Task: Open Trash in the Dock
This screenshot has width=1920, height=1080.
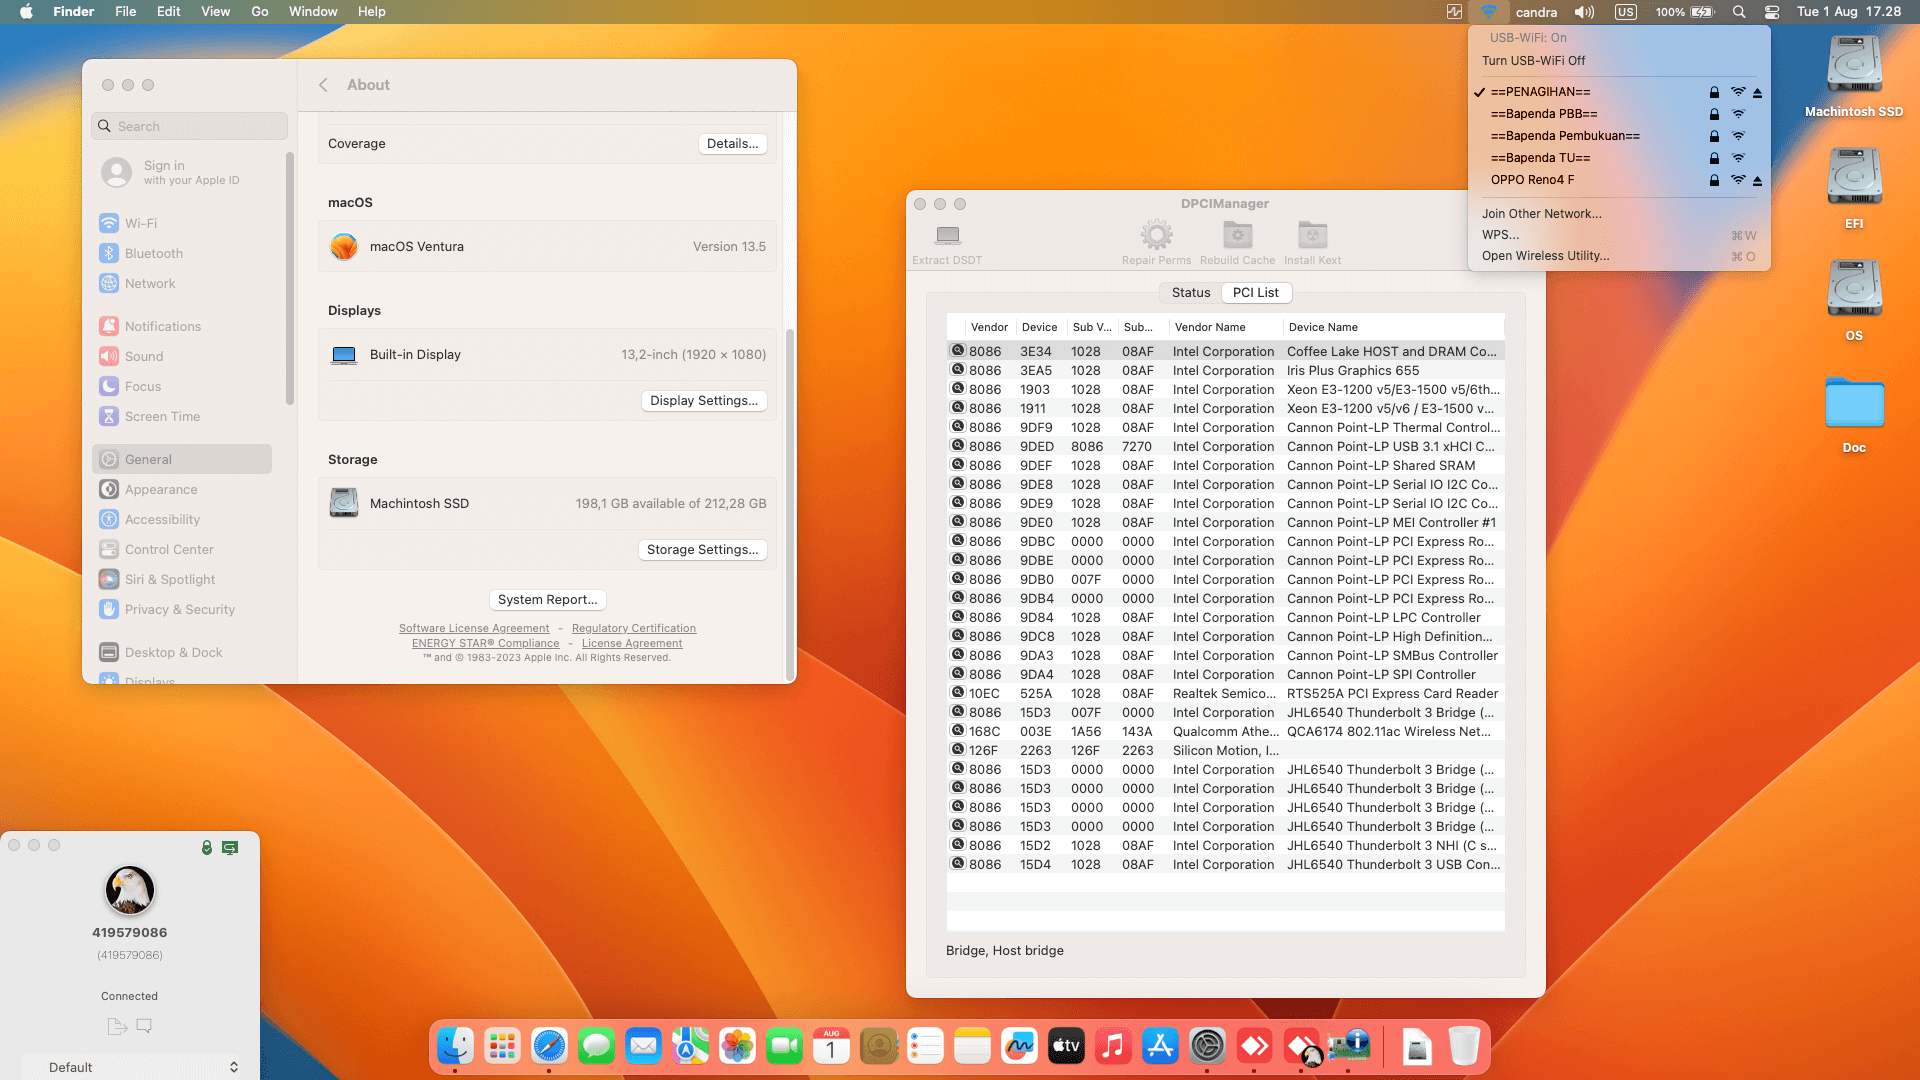Action: pos(1464,1047)
